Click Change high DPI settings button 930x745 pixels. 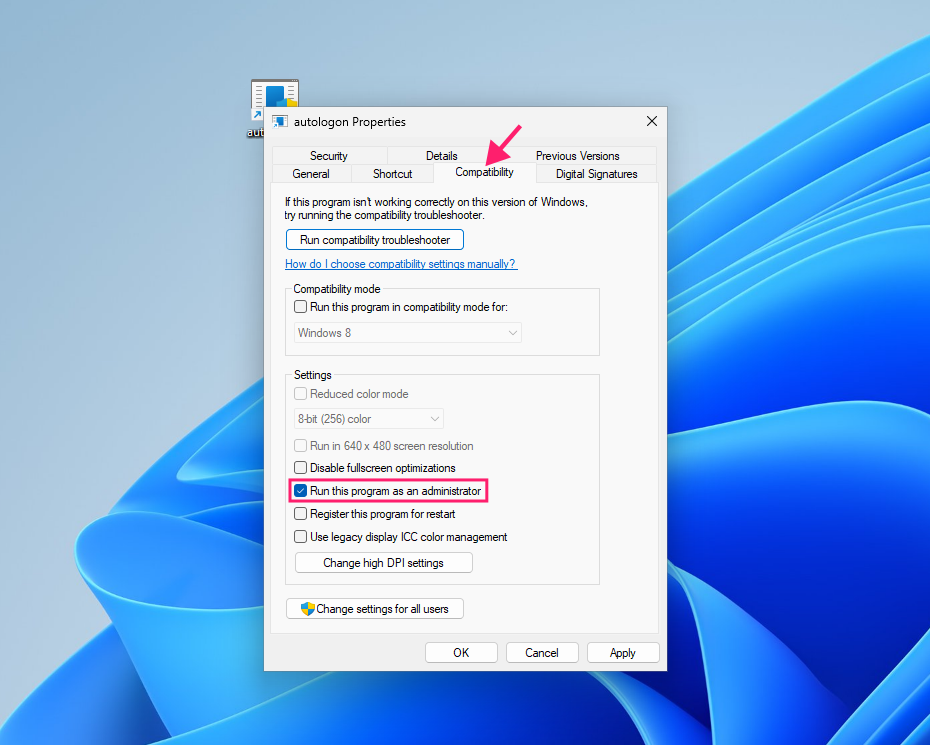pyautogui.click(x=384, y=563)
